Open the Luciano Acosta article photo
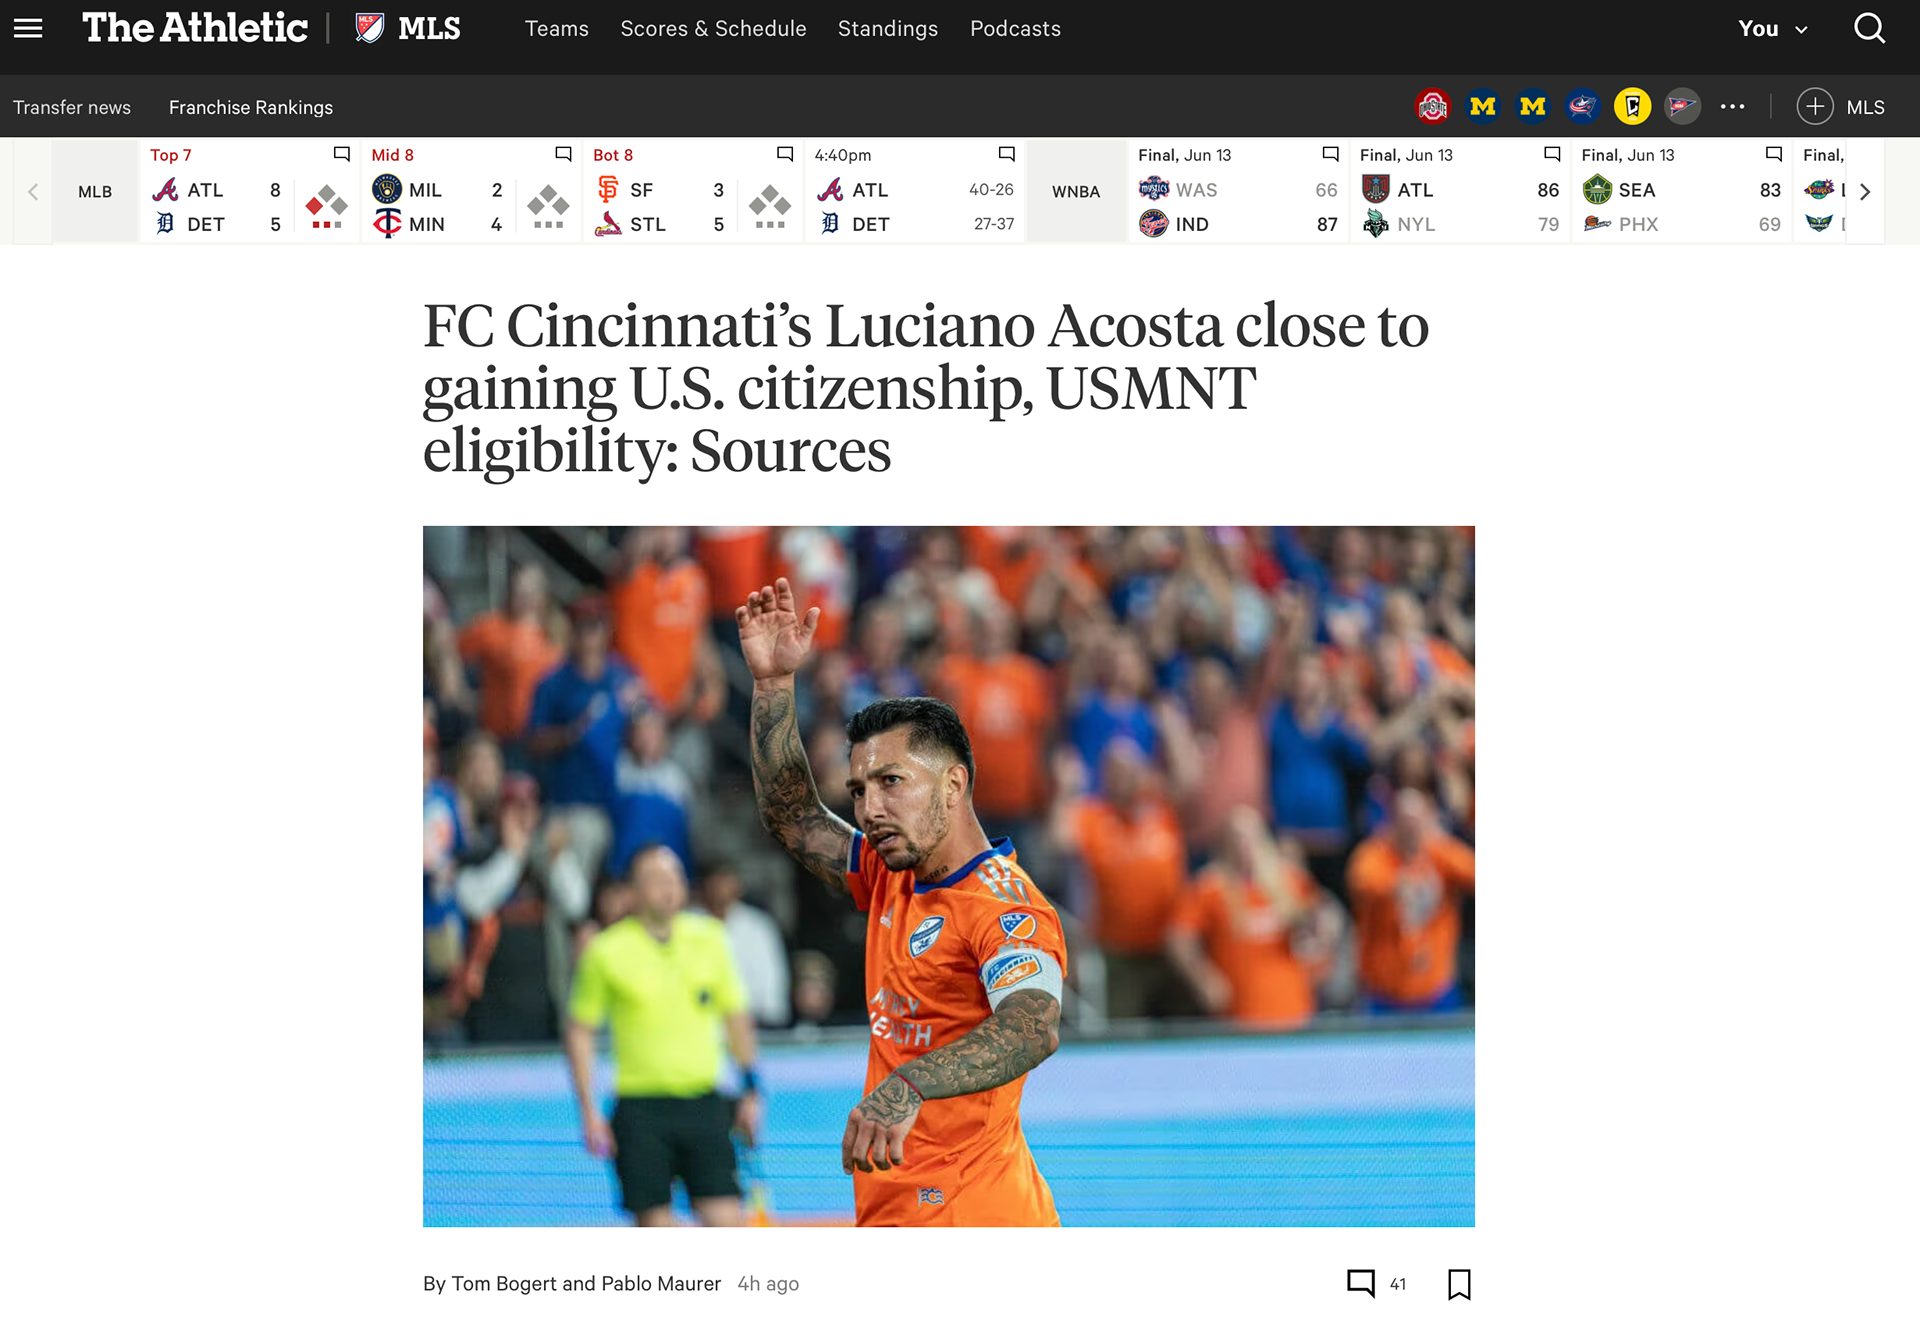 pyautogui.click(x=948, y=876)
